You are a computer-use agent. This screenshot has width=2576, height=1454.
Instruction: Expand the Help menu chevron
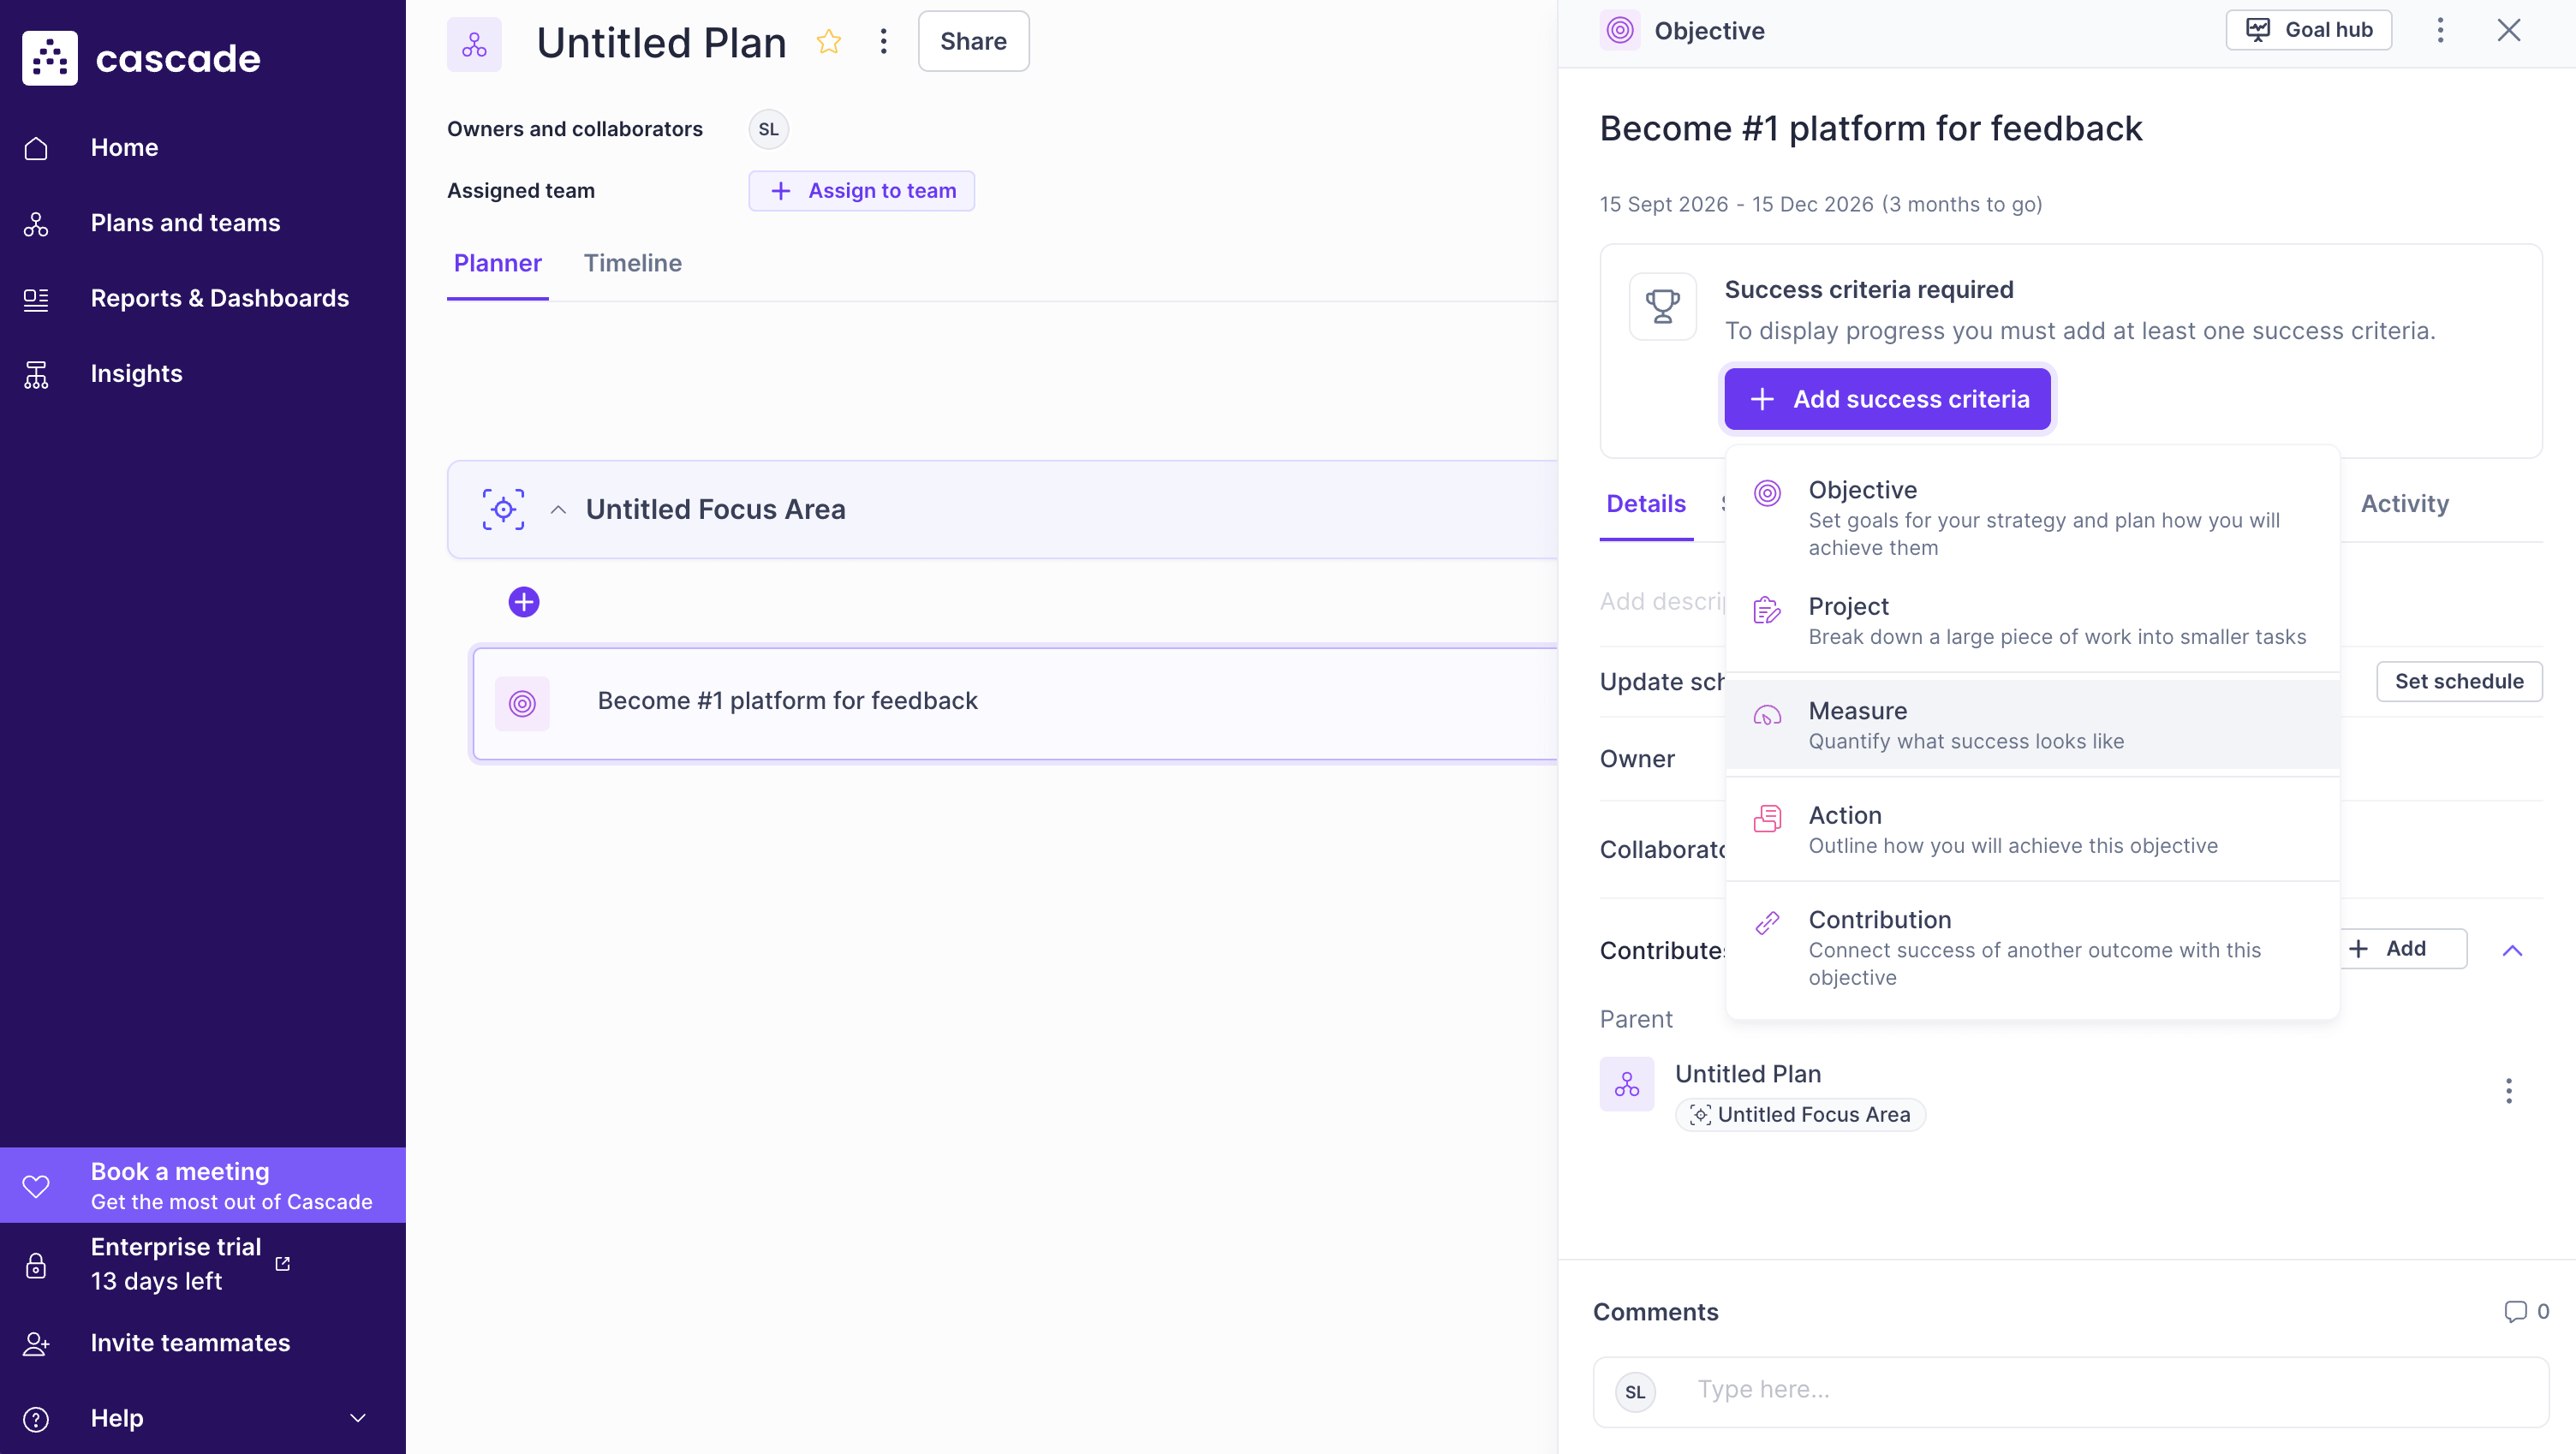click(x=357, y=1418)
